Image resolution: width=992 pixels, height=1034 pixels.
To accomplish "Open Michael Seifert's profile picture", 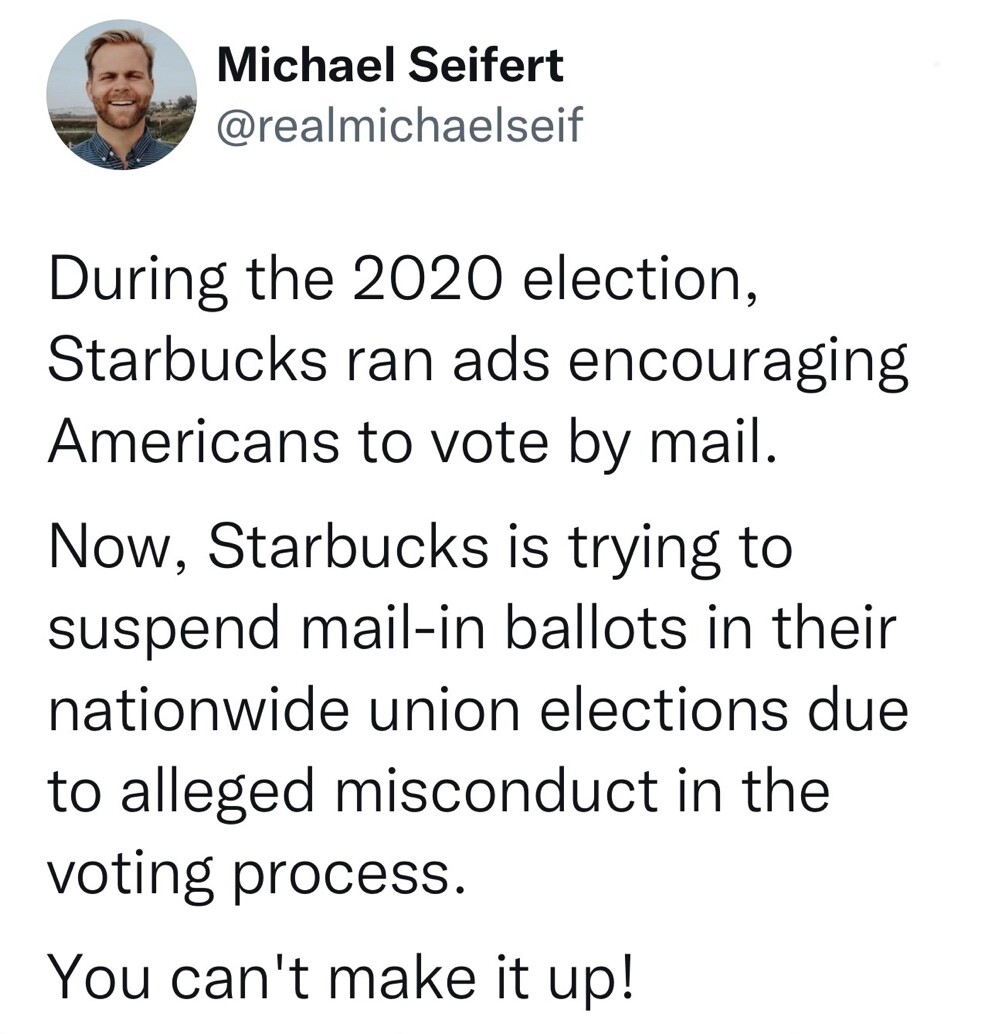I will (x=121, y=95).
